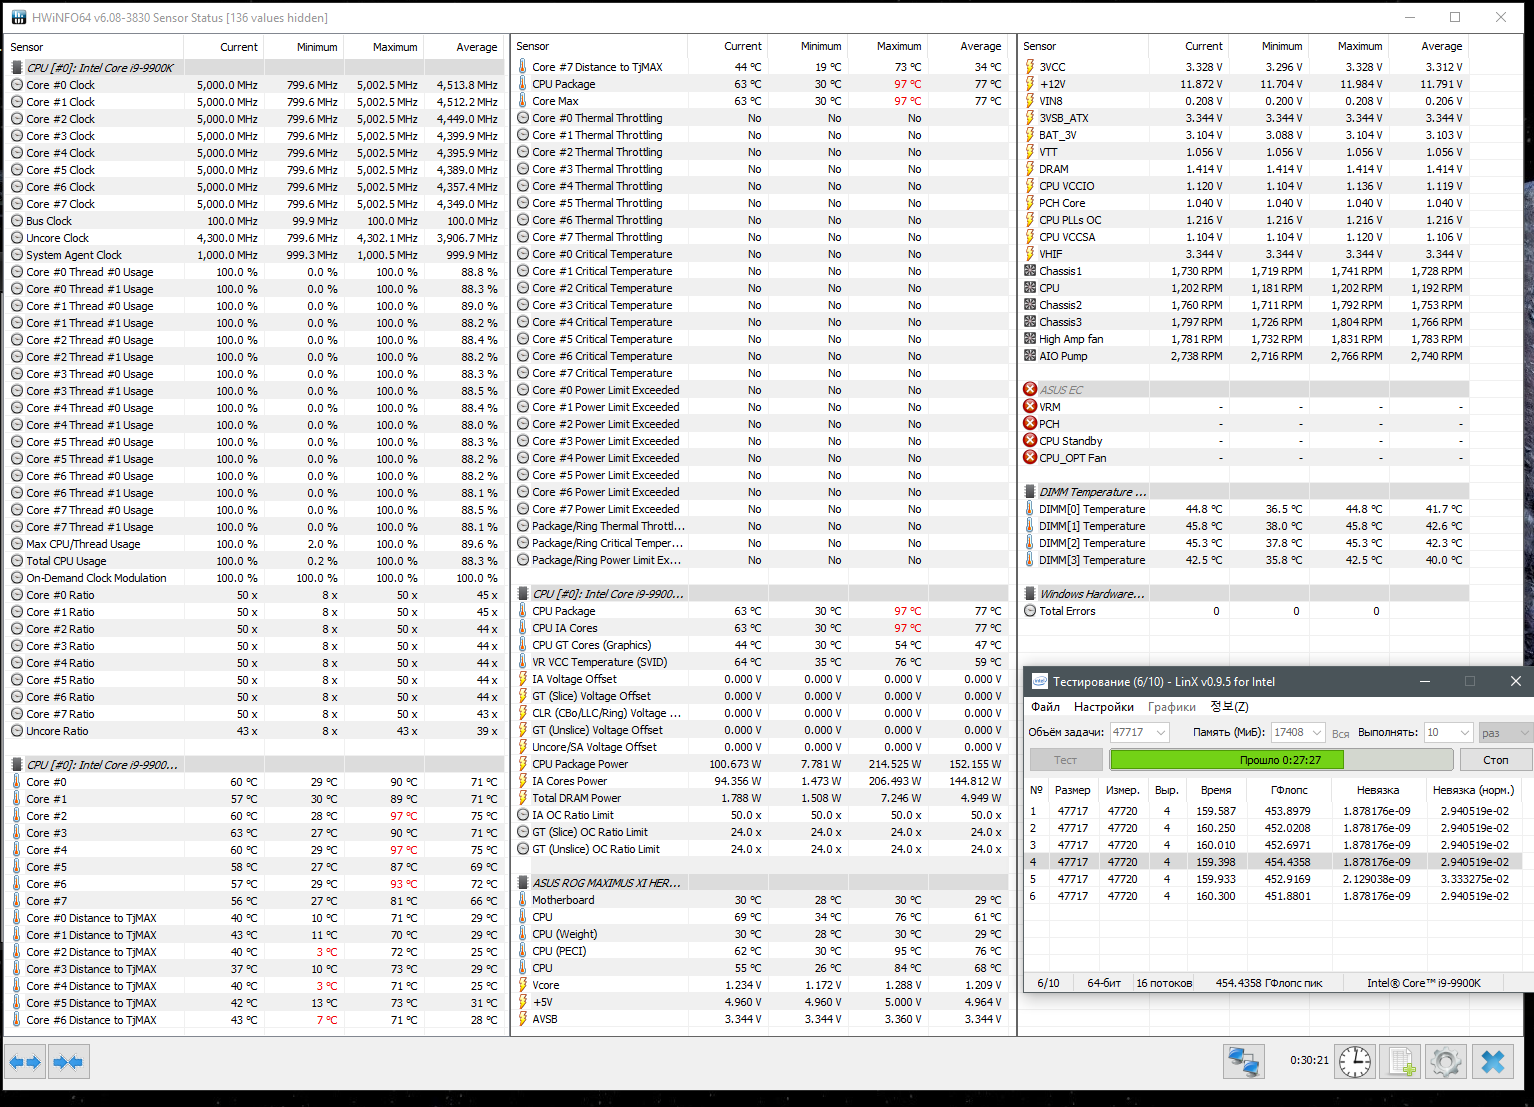Click the icon beside Windows Hardware... header
This screenshot has width=1534, height=1107.
(1030, 594)
